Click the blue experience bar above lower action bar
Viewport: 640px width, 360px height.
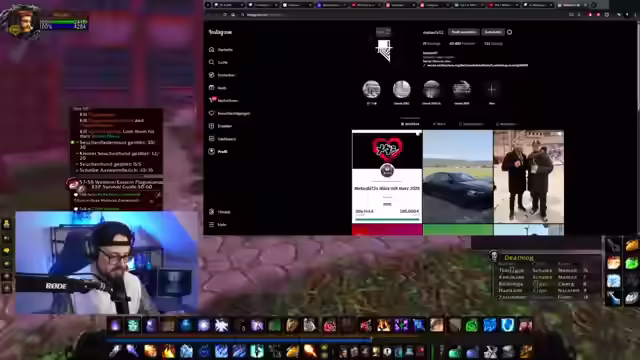click(239, 339)
